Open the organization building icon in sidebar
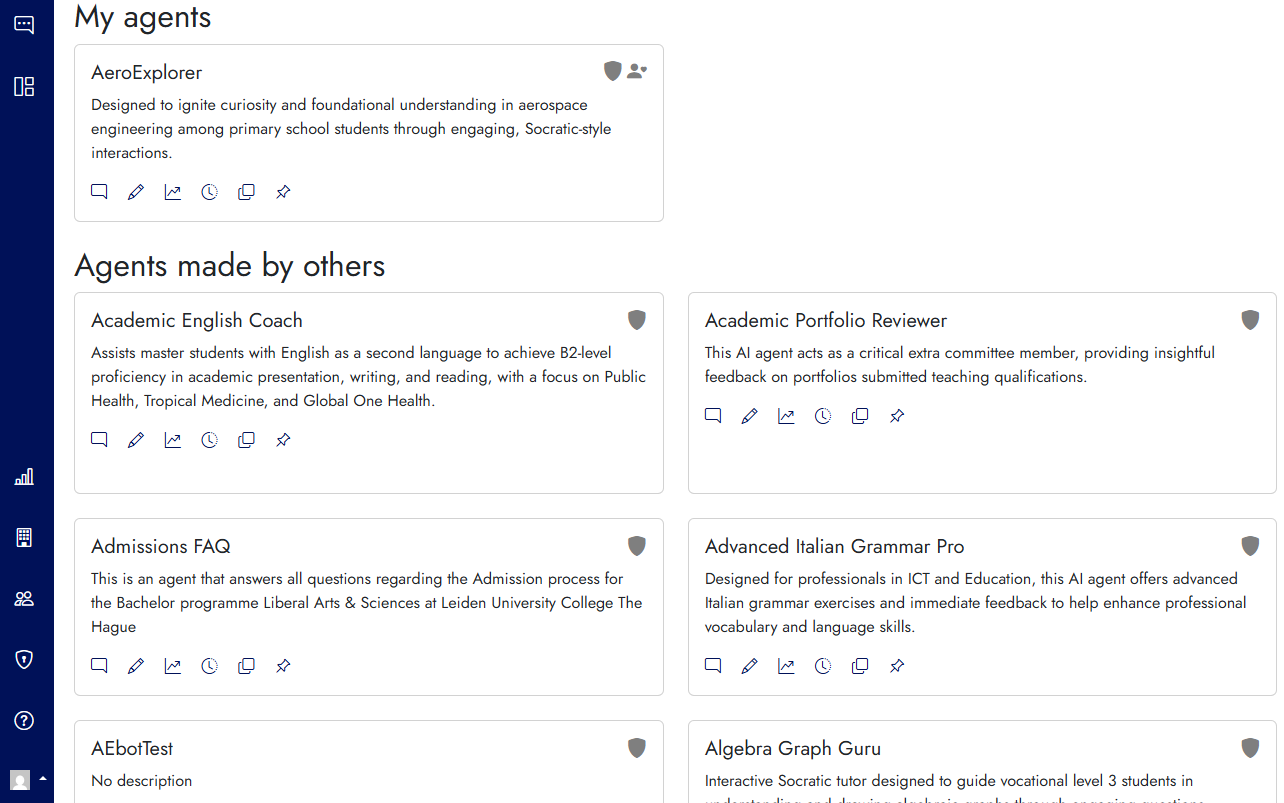The width and height of the screenshot is (1284, 803). coord(24,538)
